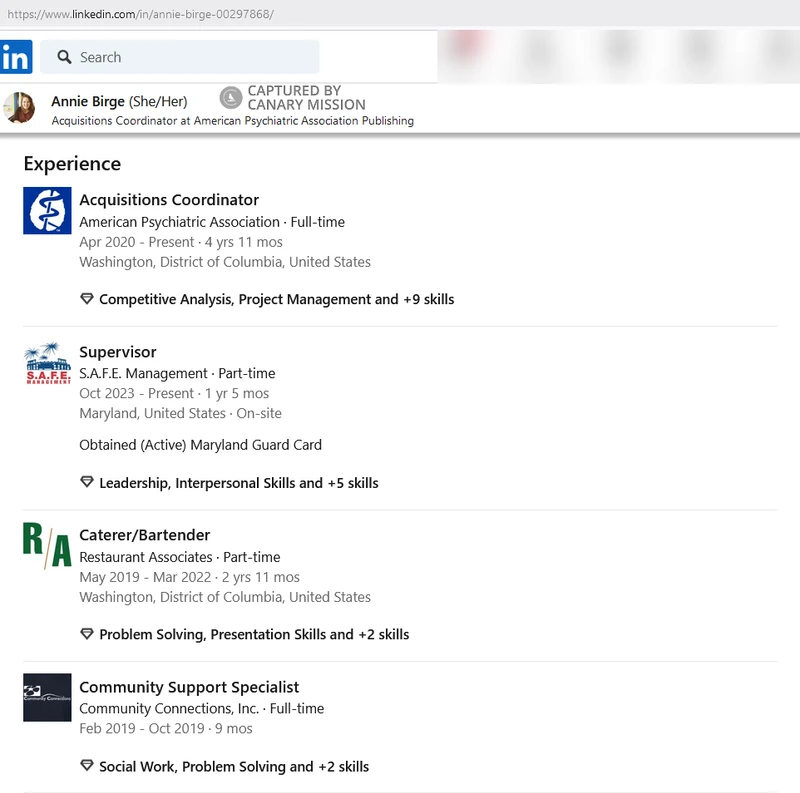Screen dimensions: 800x793
Task: Click the Community Support Specialist title
Action: tap(189, 687)
